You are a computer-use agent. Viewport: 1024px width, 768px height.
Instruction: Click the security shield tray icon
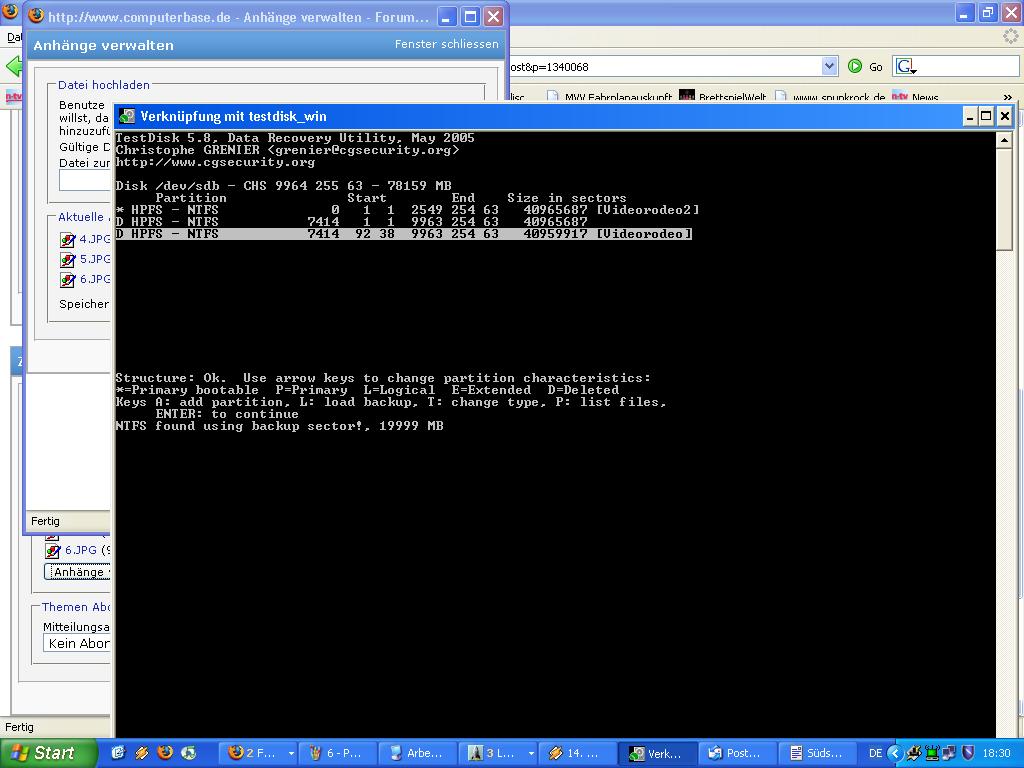click(x=968, y=753)
